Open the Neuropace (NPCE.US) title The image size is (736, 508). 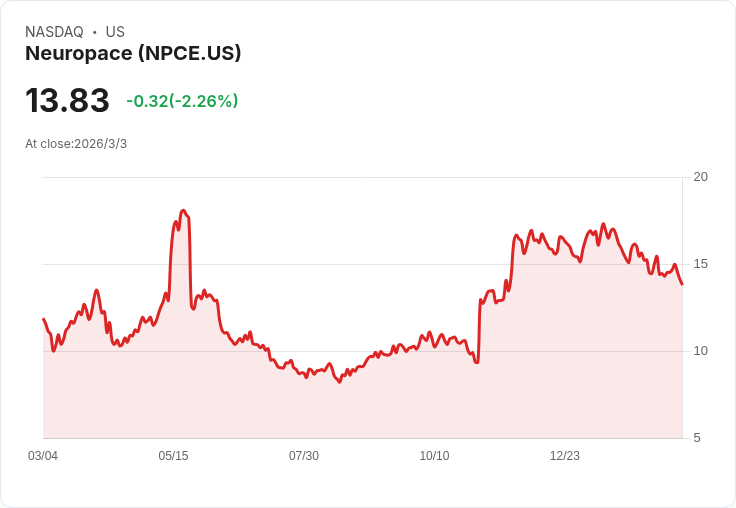[x=133, y=54]
